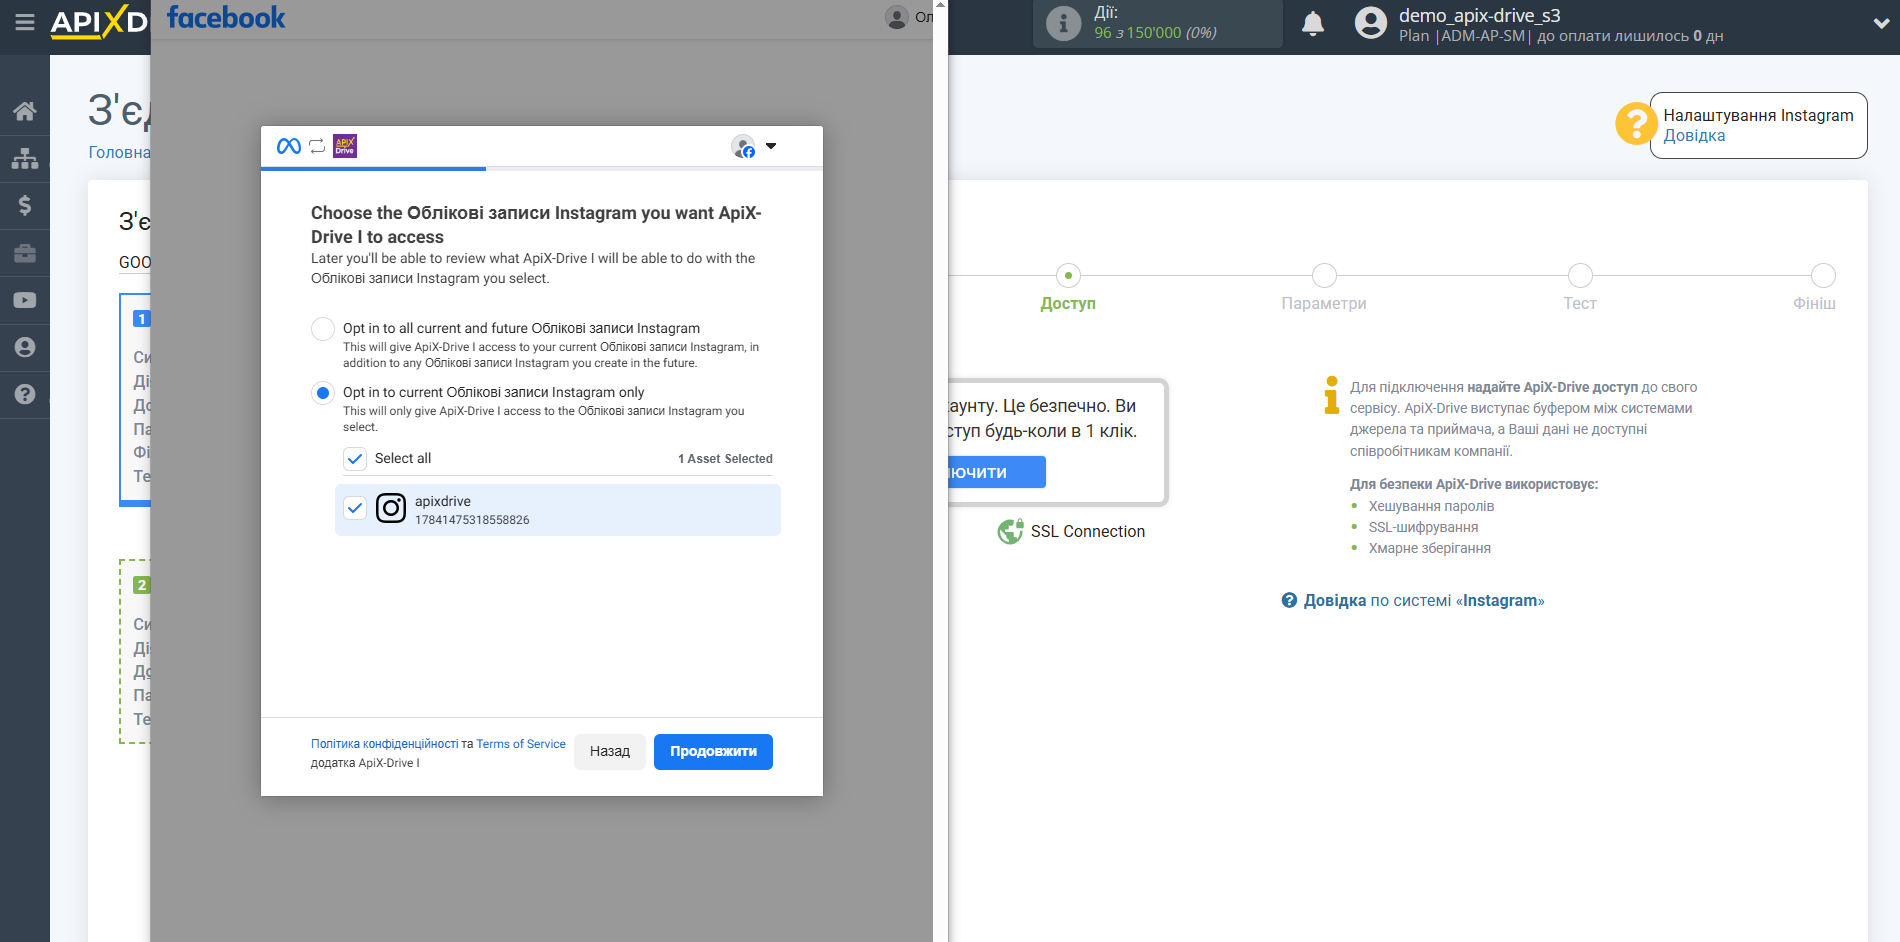Click the Продовжити button
This screenshot has height=942, width=1900.
point(713,752)
